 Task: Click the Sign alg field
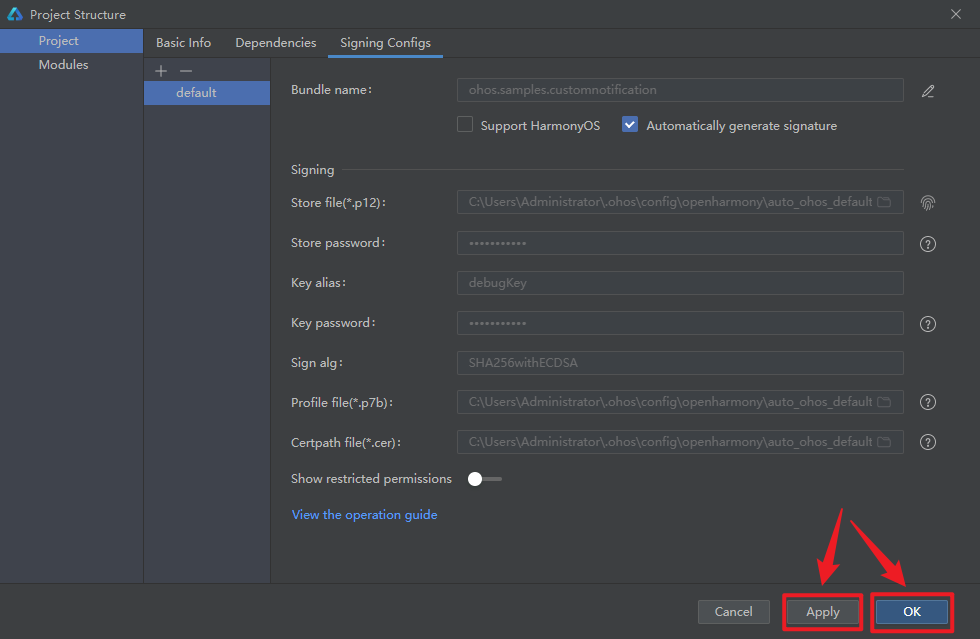tap(680, 363)
